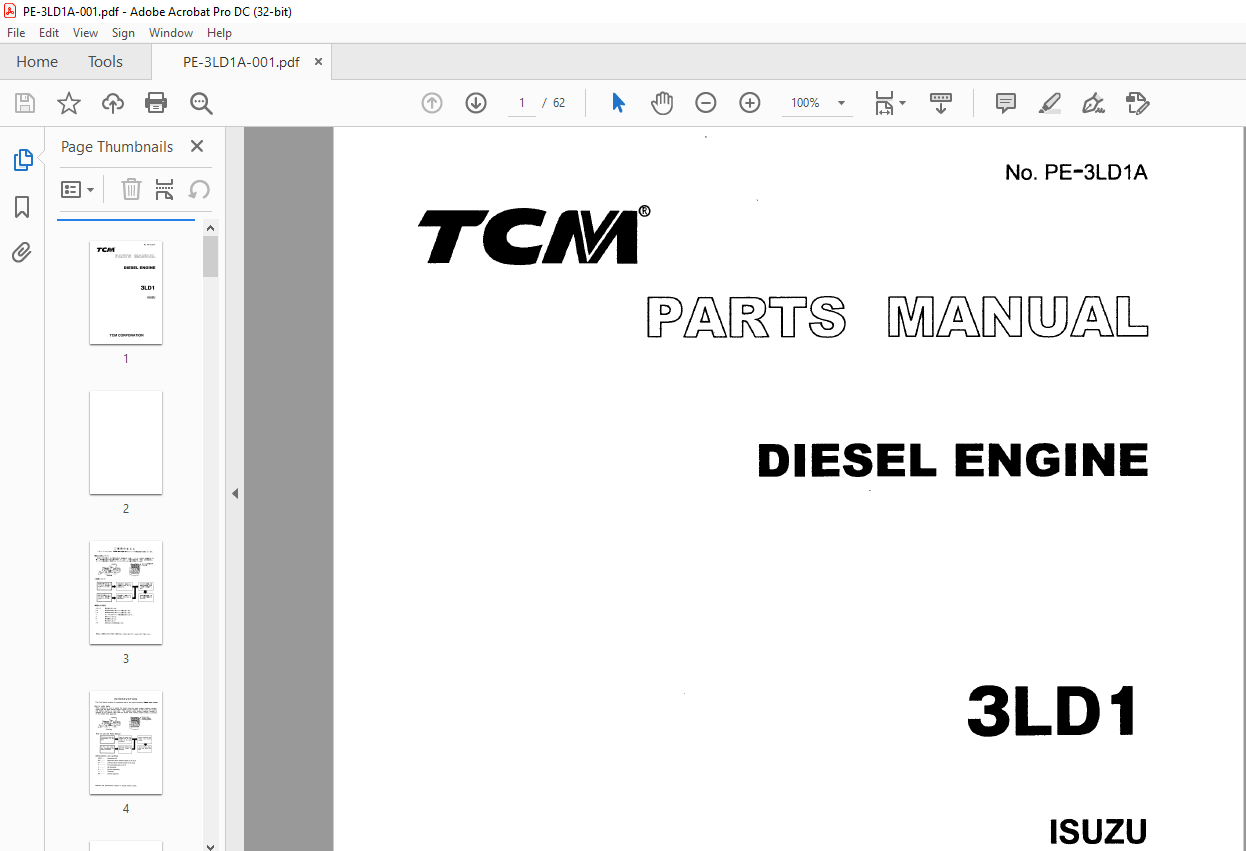Click the read mode keyboard-arrow icon
The image size is (1246, 851).
click(x=941, y=103)
